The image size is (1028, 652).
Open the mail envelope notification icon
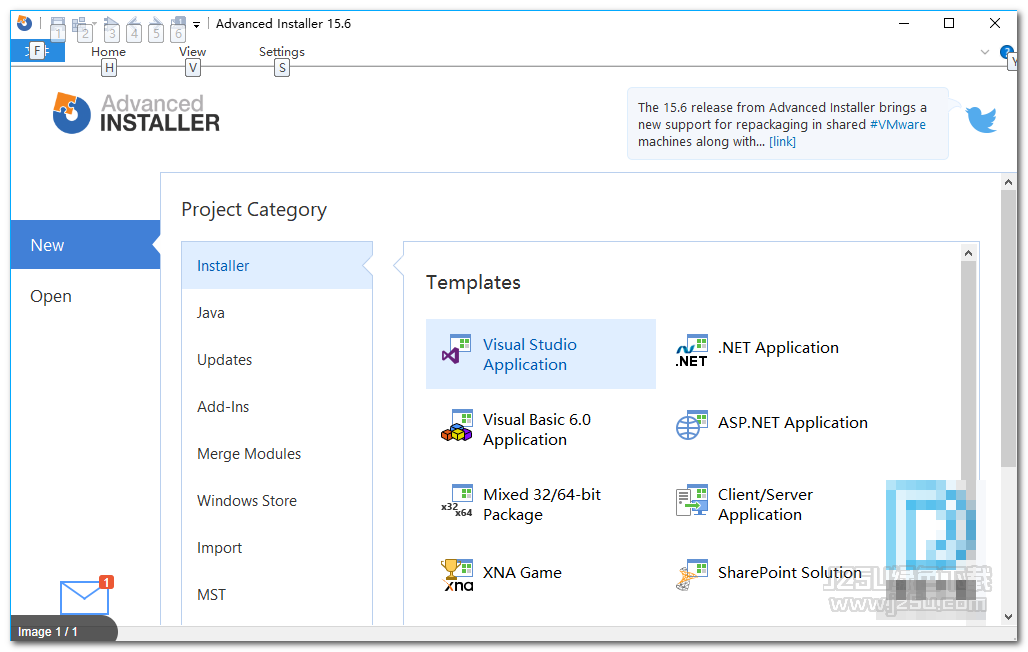pos(85,597)
